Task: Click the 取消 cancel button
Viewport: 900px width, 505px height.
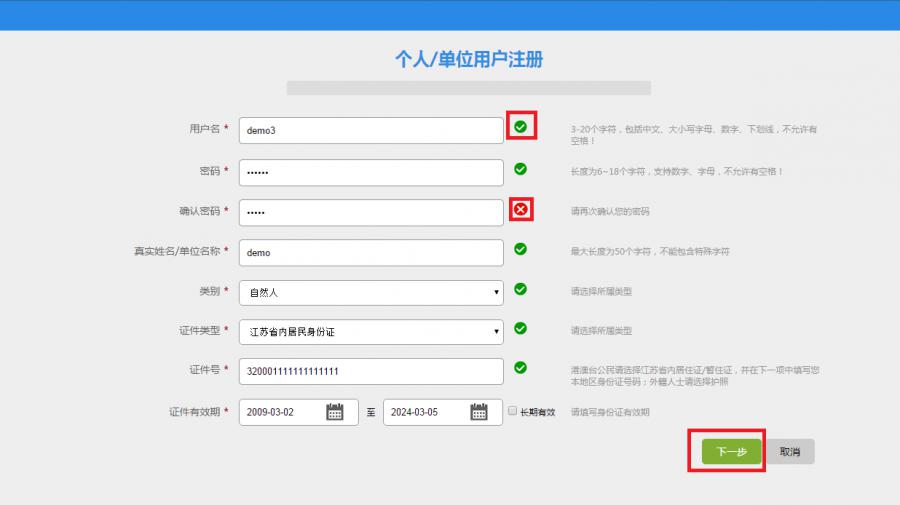Action: coord(790,452)
